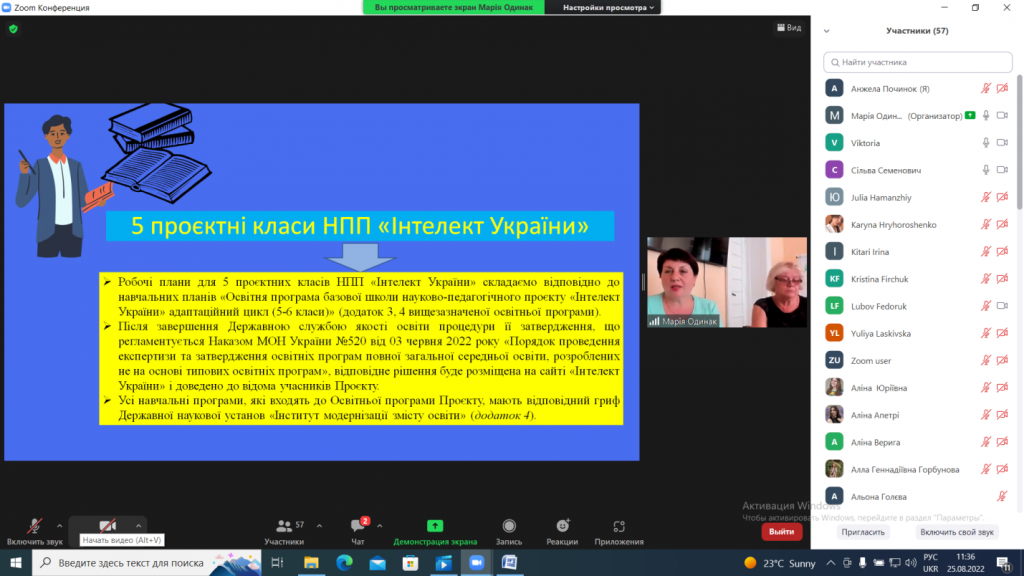Select participant Julia Hamanzhiy
The width and height of the screenshot is (1024, 576).
click(918, 197)
